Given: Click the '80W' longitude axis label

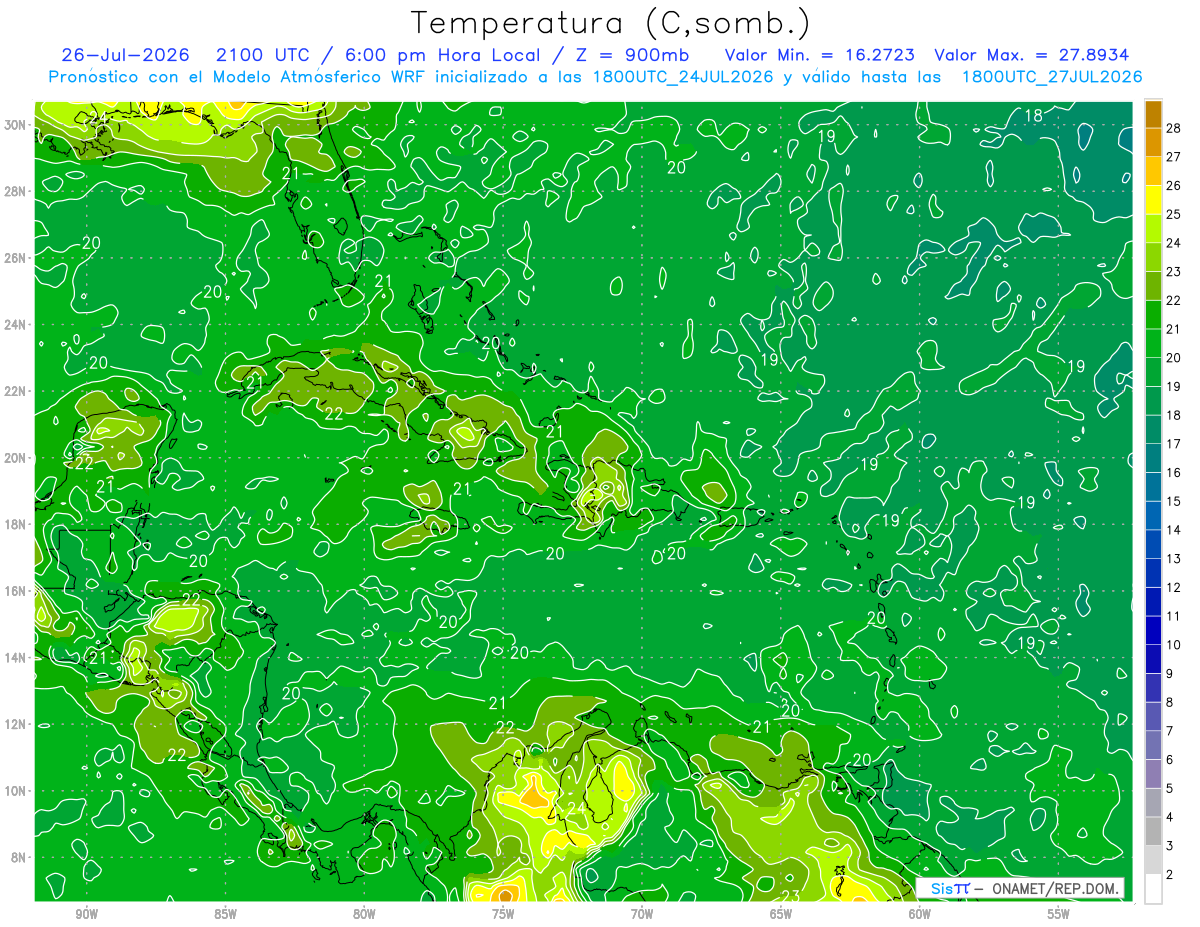Looking at the screenshot, I should pos(364,914).
